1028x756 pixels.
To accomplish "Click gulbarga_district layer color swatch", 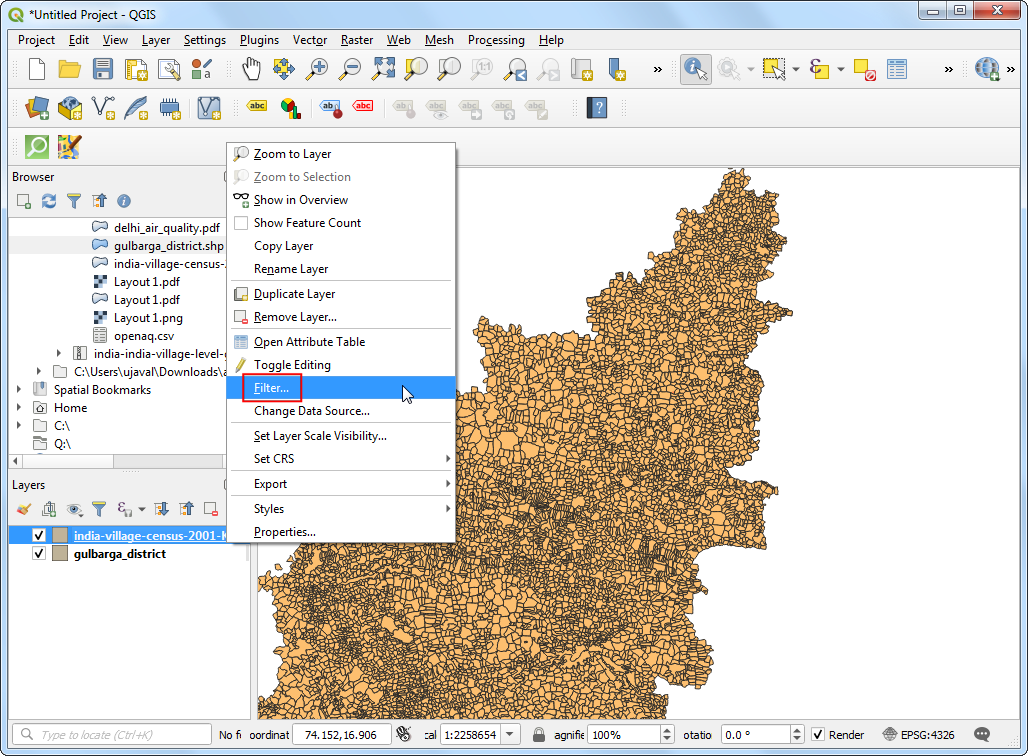I will 60,554.
